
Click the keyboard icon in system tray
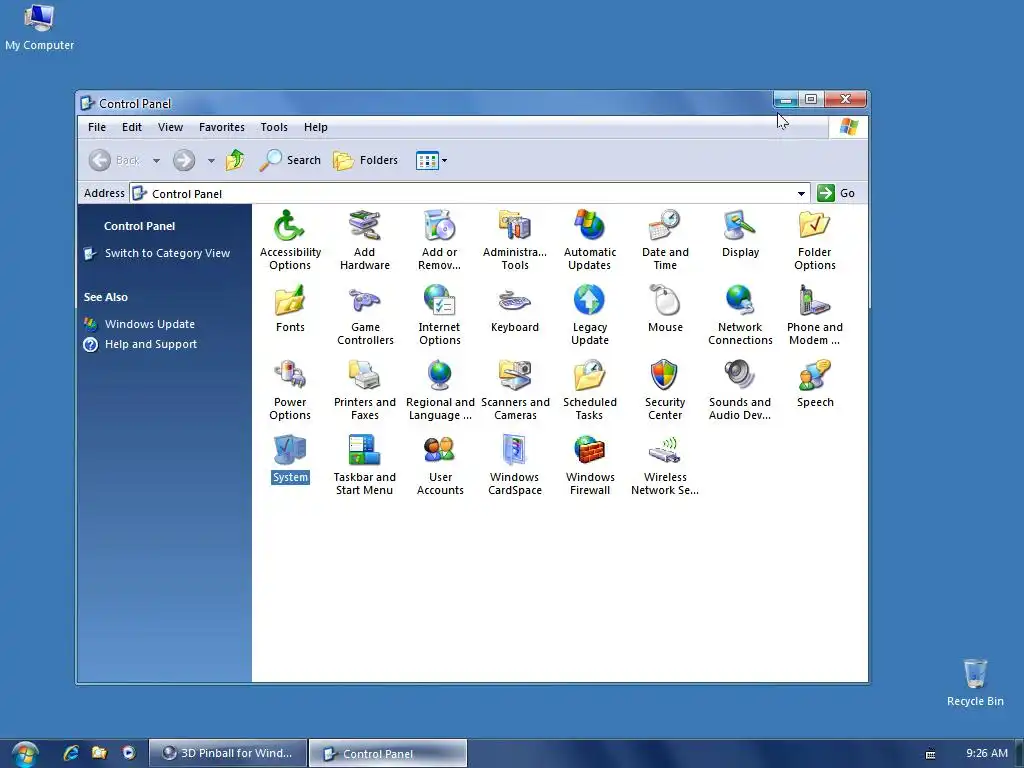pos(930,754)
